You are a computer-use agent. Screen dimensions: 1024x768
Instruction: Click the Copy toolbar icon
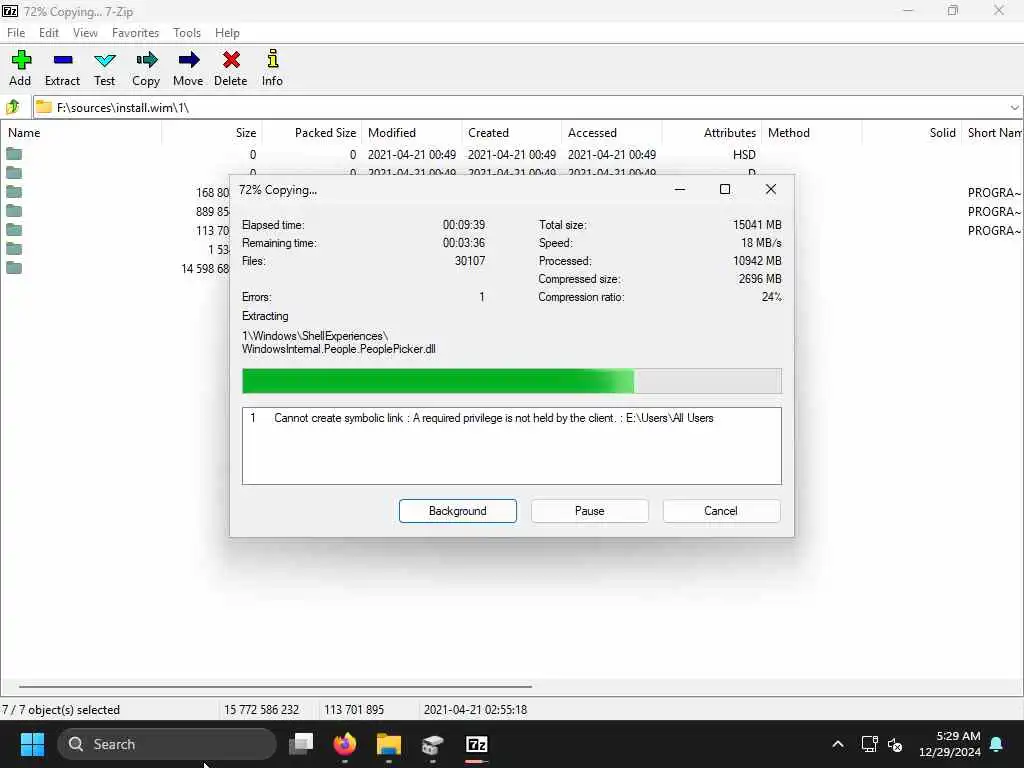pos(146,68)
